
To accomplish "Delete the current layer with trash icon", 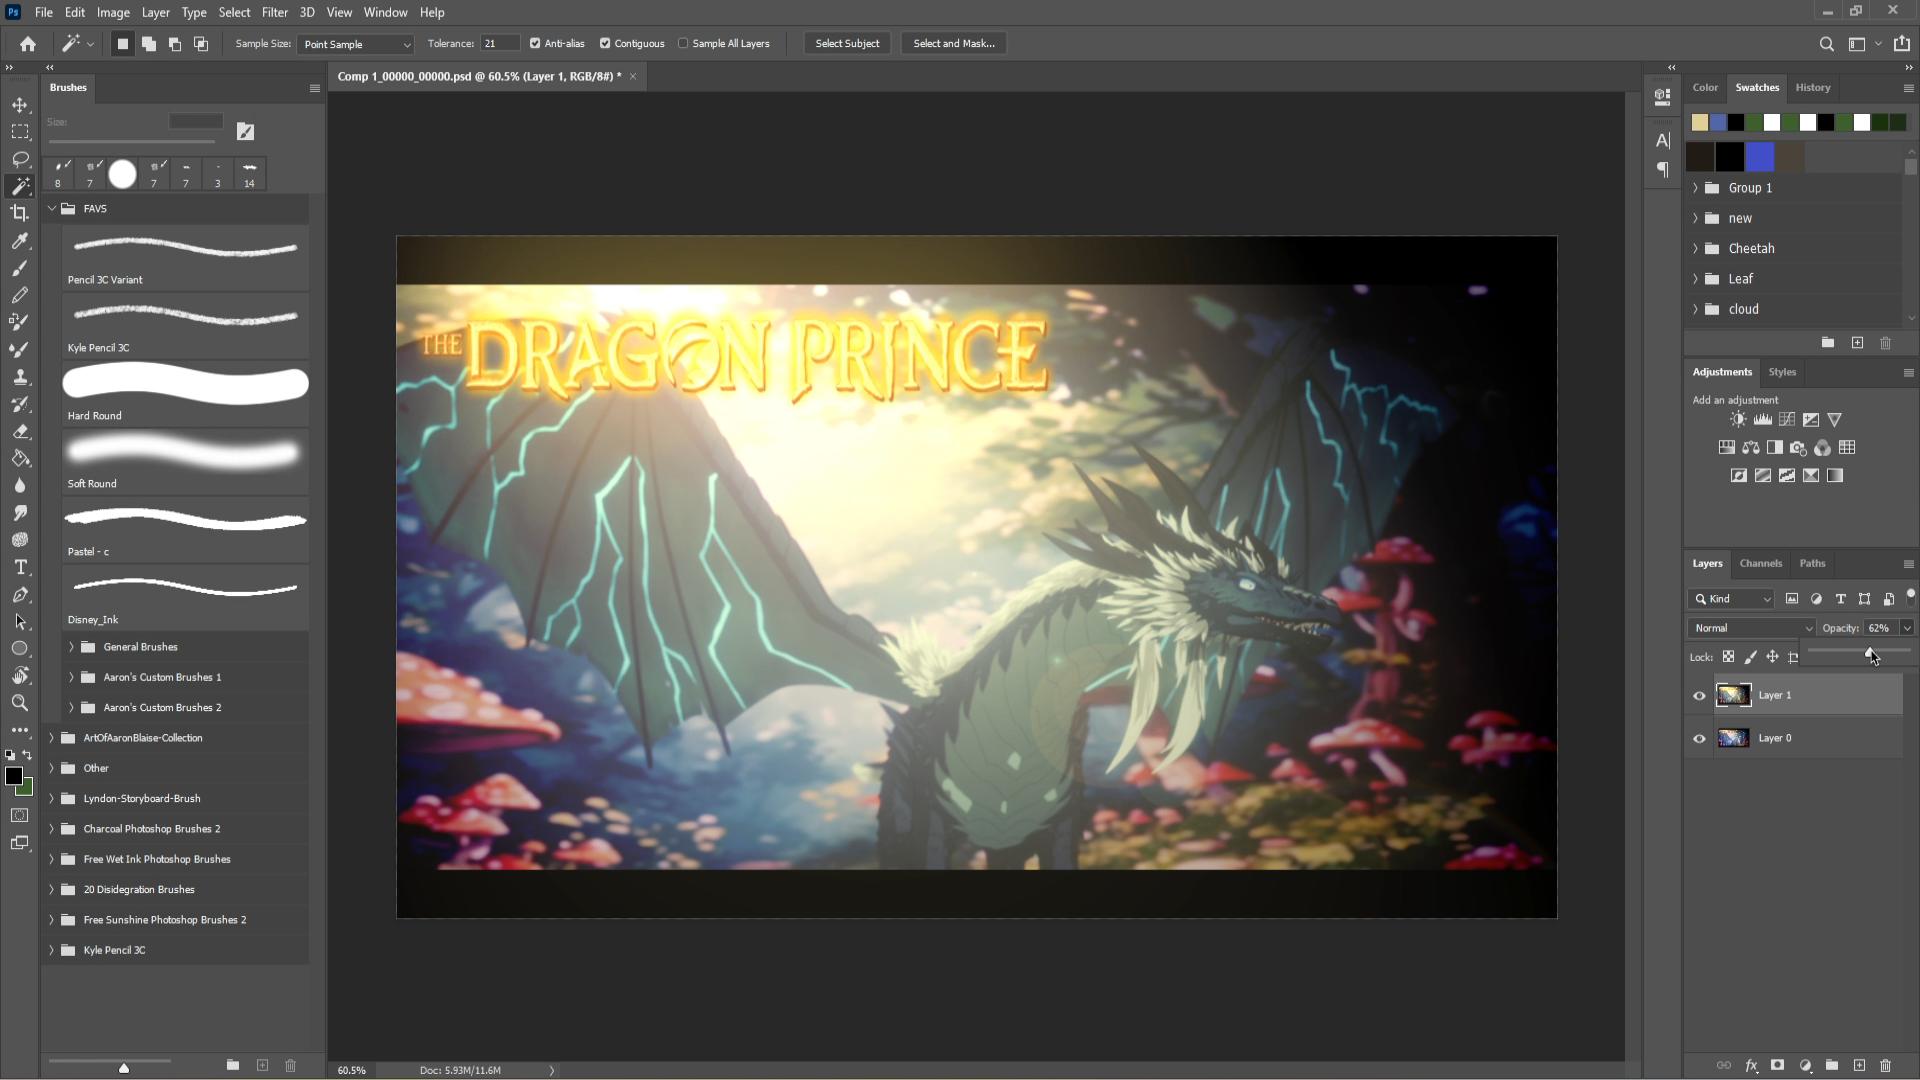I will 1886,1066.
